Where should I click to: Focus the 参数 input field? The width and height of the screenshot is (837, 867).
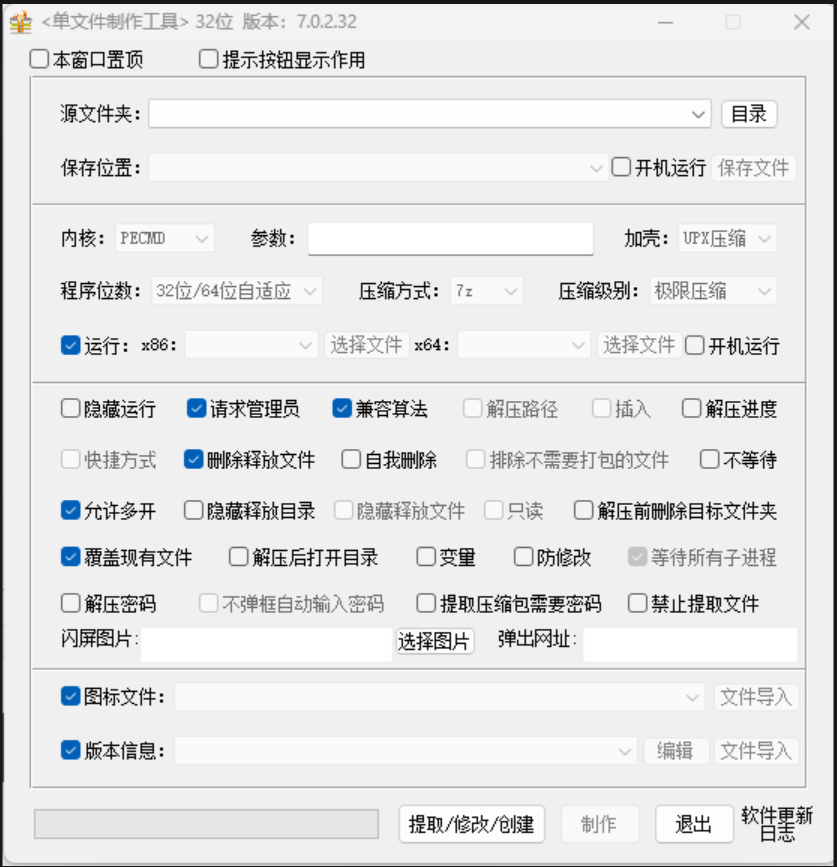click(x=451, y=239)
